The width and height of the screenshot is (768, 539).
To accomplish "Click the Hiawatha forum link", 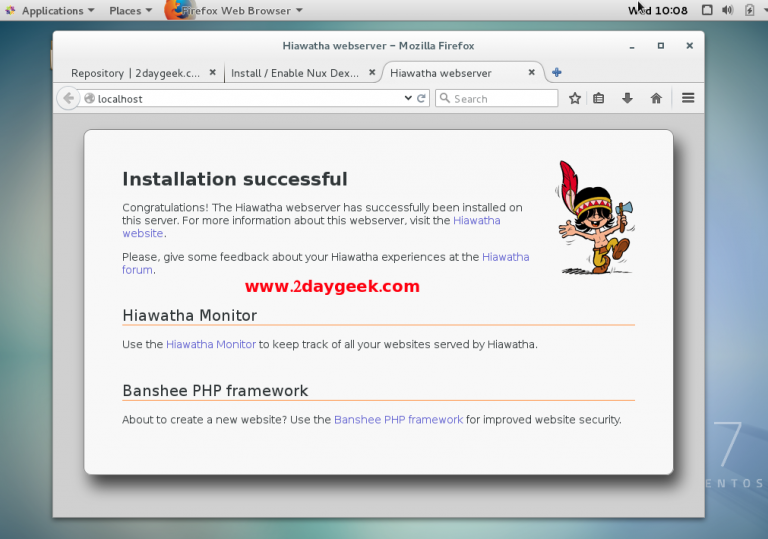I will pyautogui.click(x=505, y=257).
